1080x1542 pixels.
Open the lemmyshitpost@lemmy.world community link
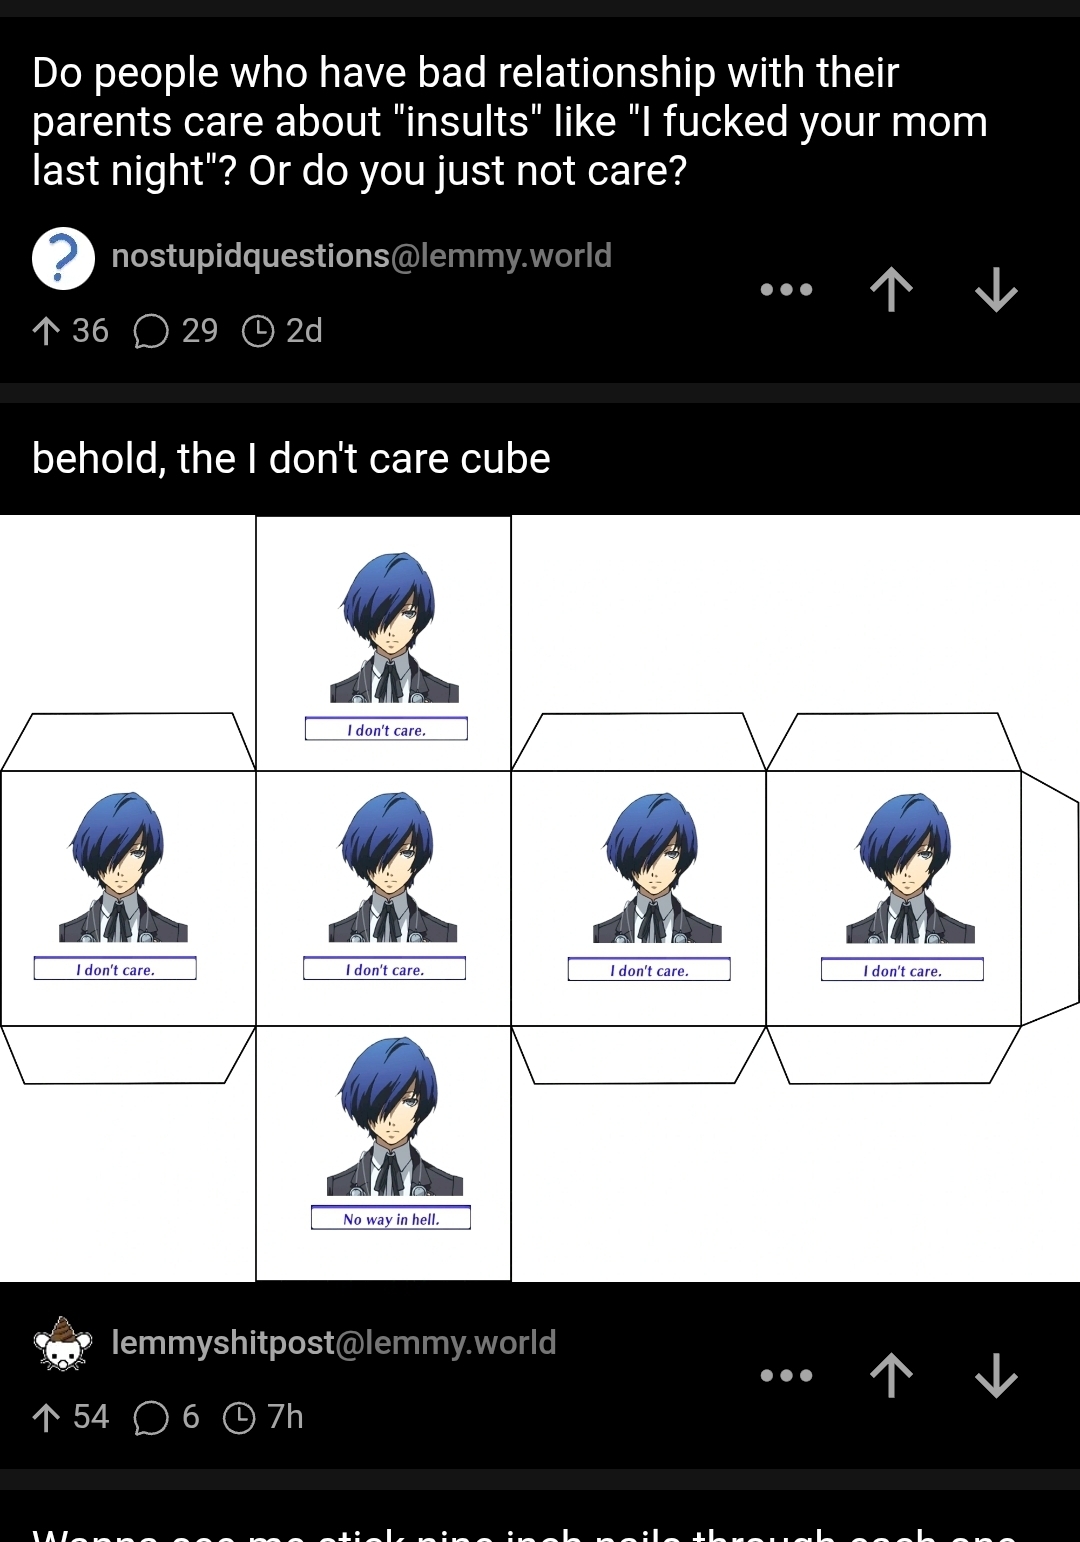[x=333, y=1343]
